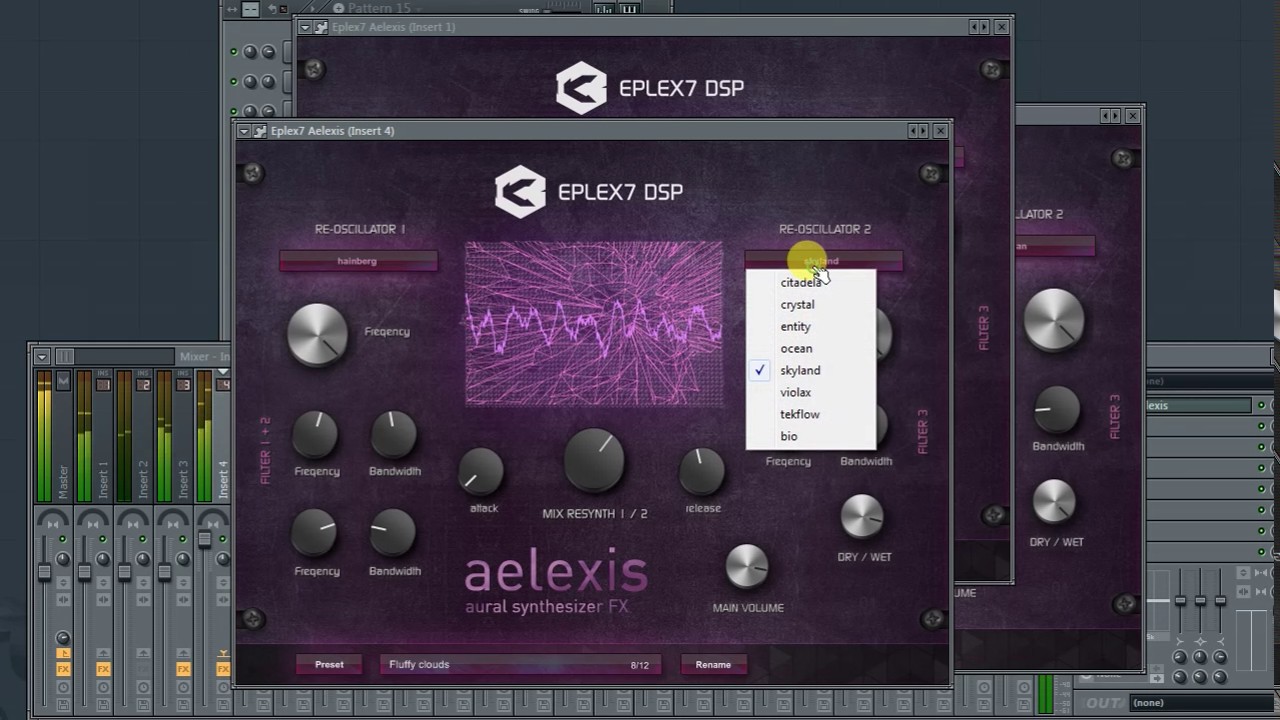The height and width of the screenshot is (720, 1280).
Task: Click the Insert 1 volume fader
Action: click(84, 571)
